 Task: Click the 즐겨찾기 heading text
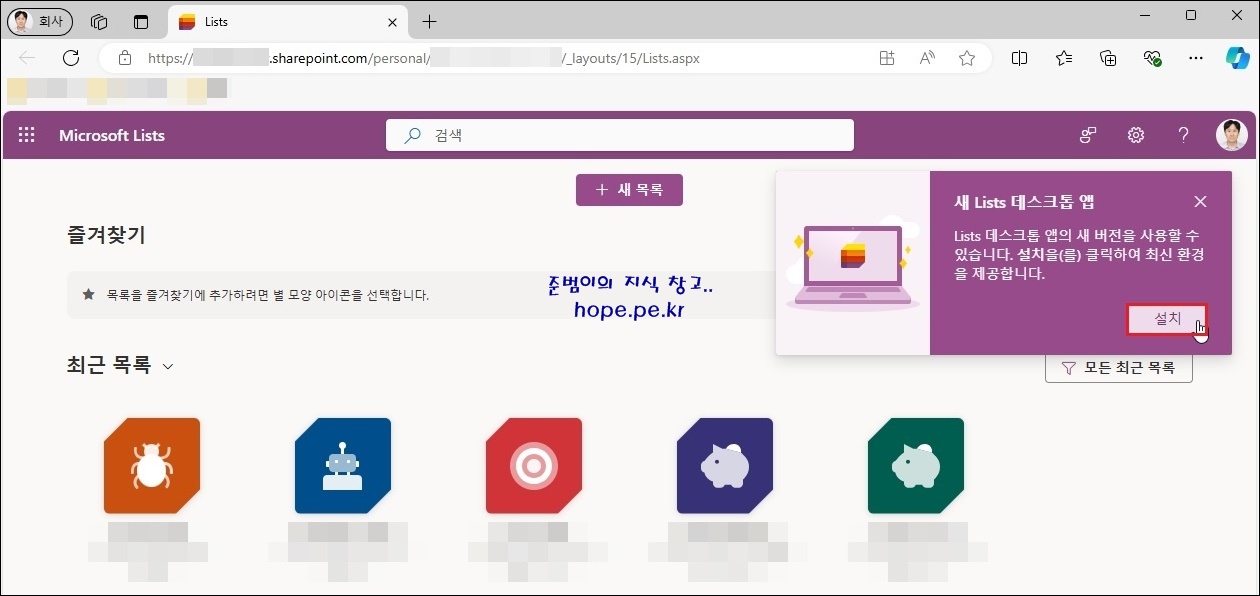tap(106, 235)
